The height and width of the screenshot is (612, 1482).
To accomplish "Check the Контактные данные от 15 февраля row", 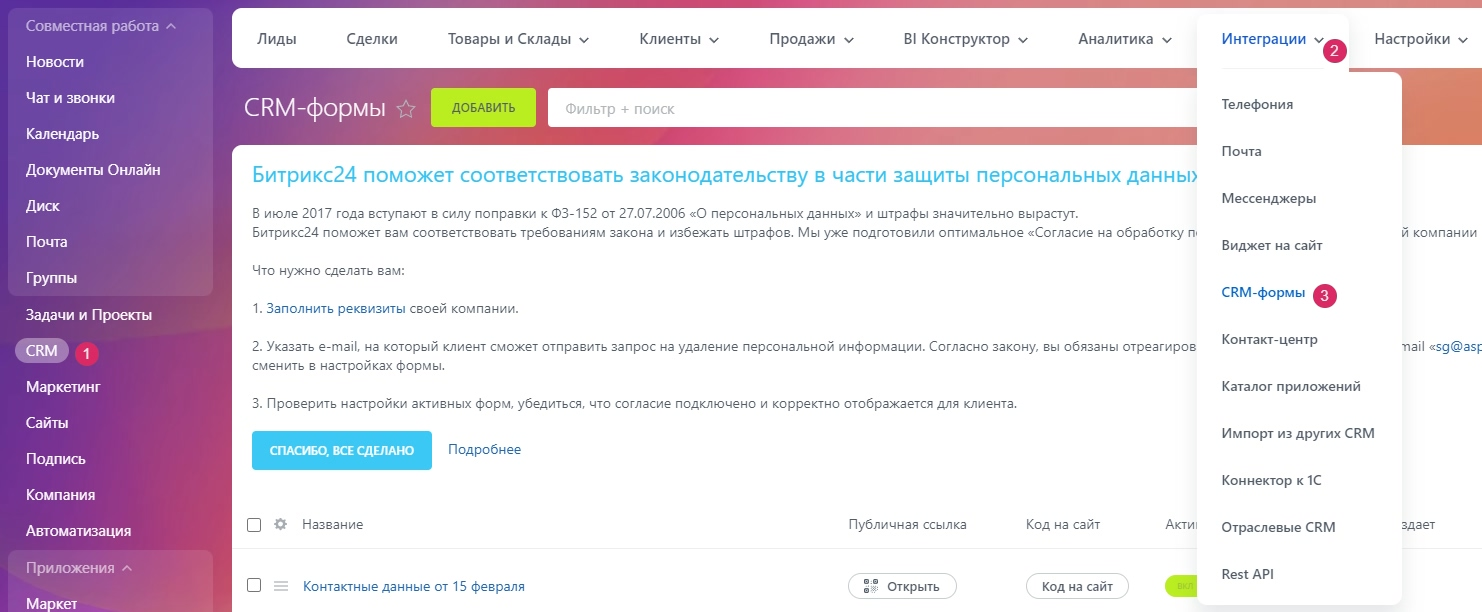I will coord(254,585).
